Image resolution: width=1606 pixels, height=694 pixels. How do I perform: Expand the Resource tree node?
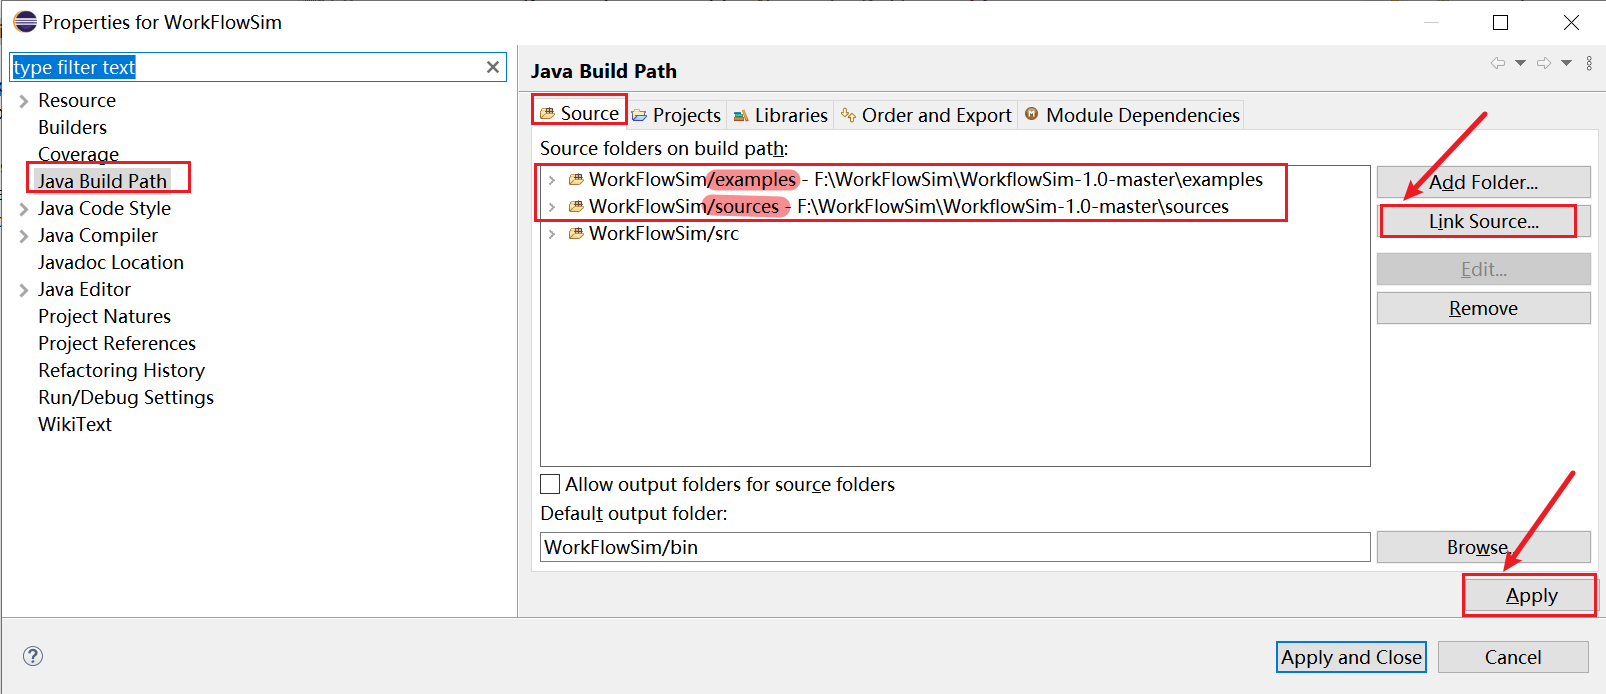24,101
